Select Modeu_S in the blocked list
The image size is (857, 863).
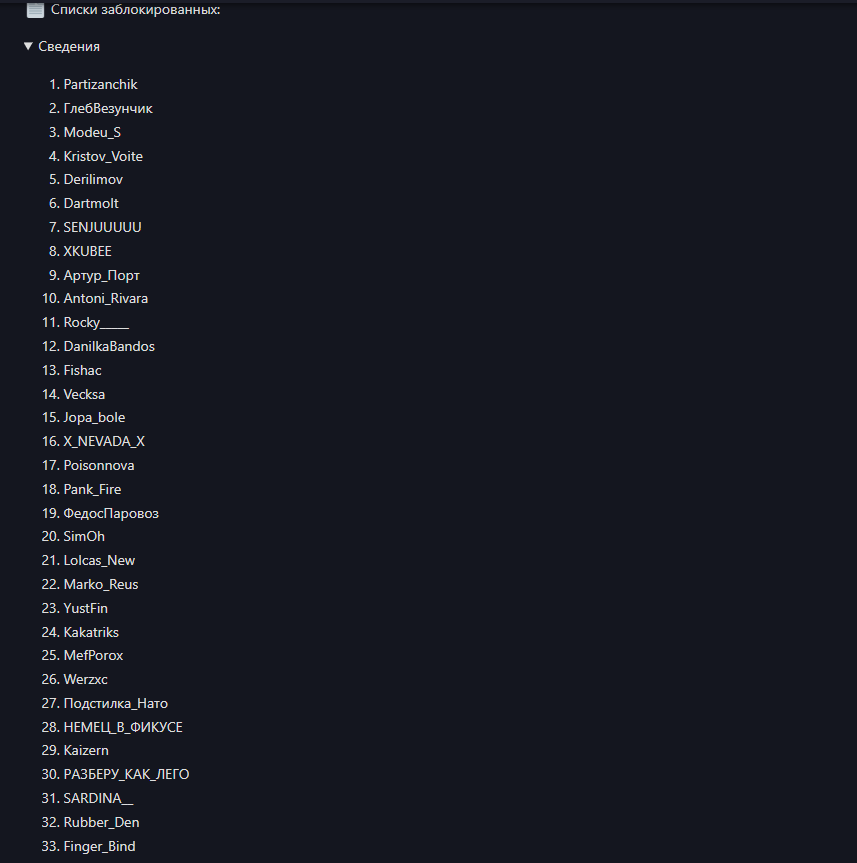pos(92,132)
